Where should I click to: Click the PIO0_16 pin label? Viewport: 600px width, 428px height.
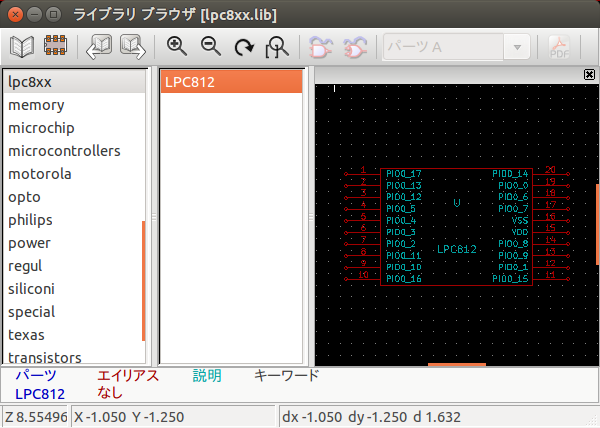(x=404, y=278)
